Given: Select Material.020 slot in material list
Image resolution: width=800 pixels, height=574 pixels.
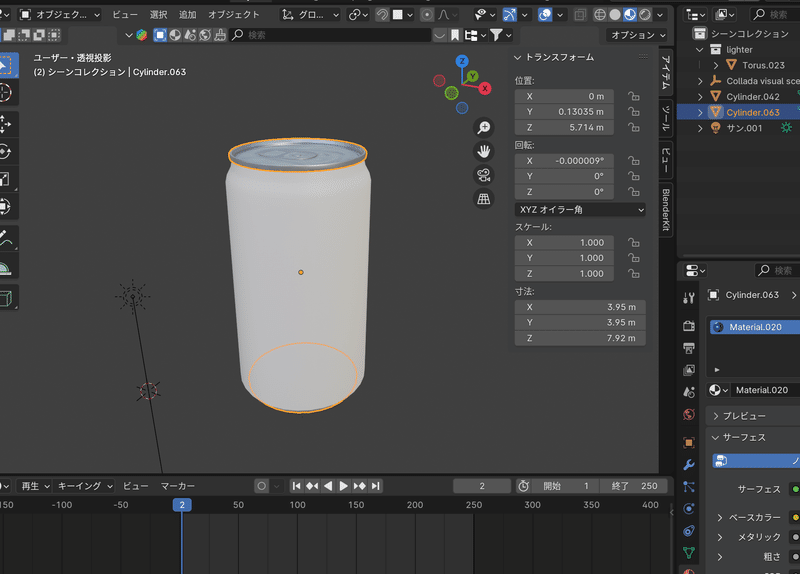Looking at the screenshot, I should pos(755,327).
